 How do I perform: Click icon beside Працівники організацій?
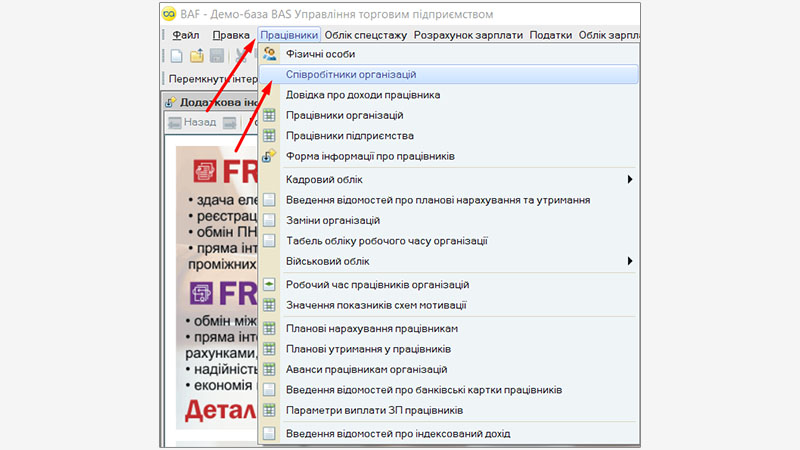pos(269,115)
